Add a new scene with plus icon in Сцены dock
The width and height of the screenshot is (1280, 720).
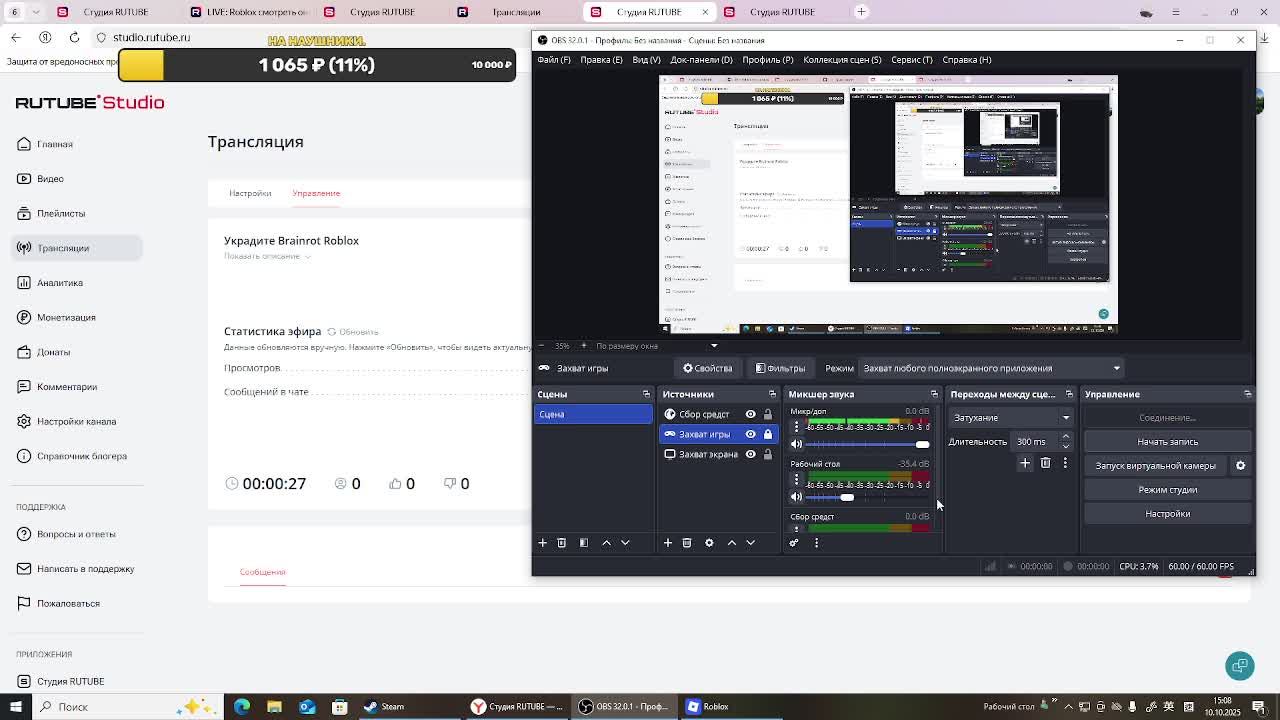click(542, 543)
